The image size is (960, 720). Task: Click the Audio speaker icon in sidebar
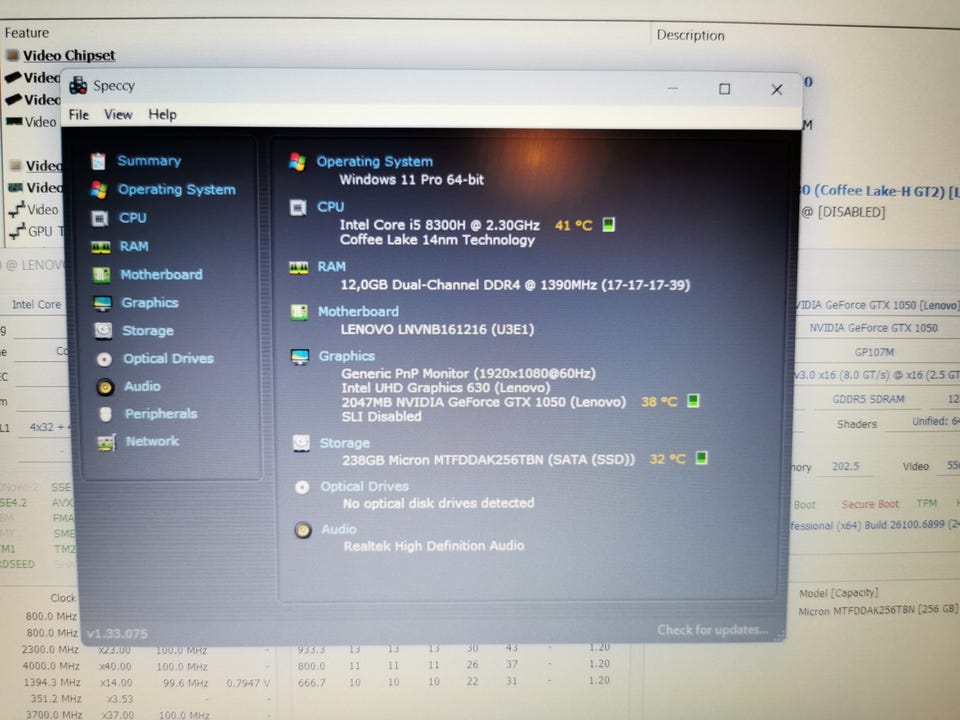105,387
